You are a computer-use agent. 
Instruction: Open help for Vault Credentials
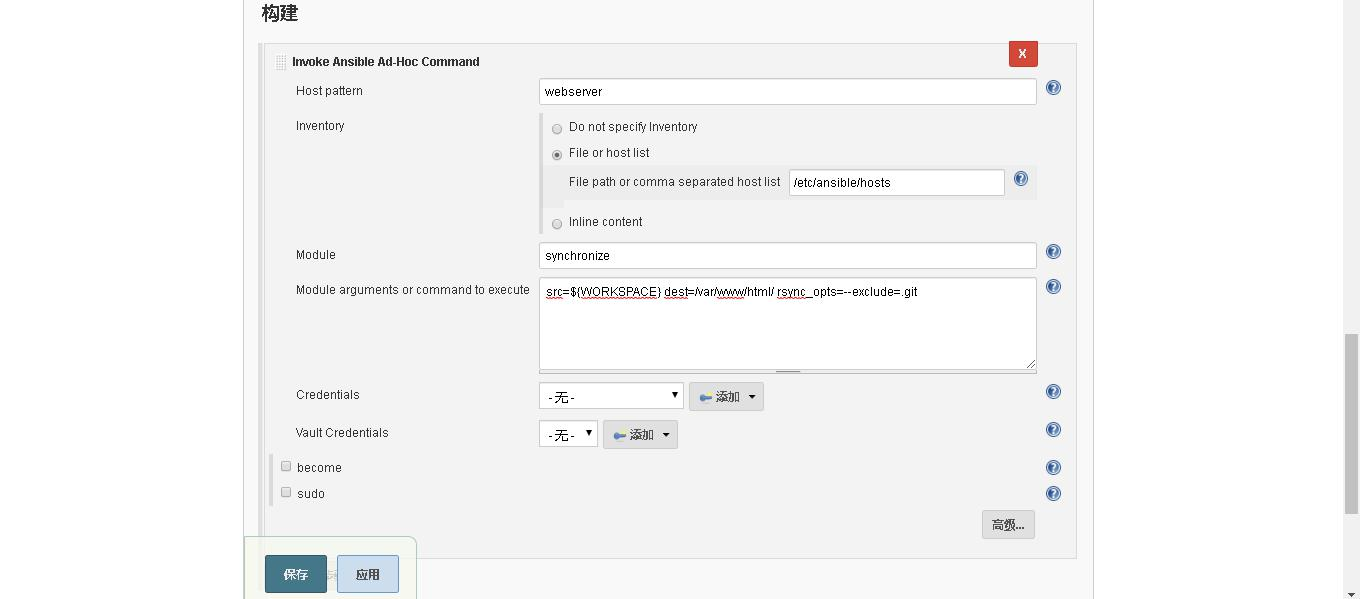click(x=1053, y=430)
